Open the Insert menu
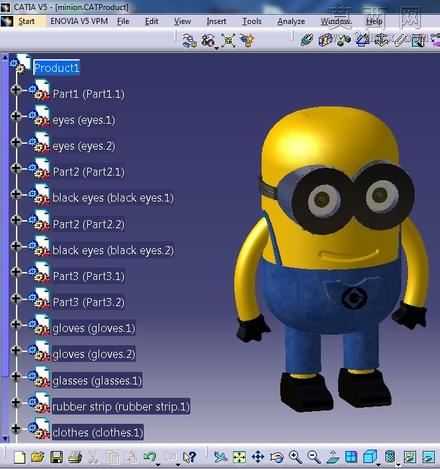 tap(216, 21)
